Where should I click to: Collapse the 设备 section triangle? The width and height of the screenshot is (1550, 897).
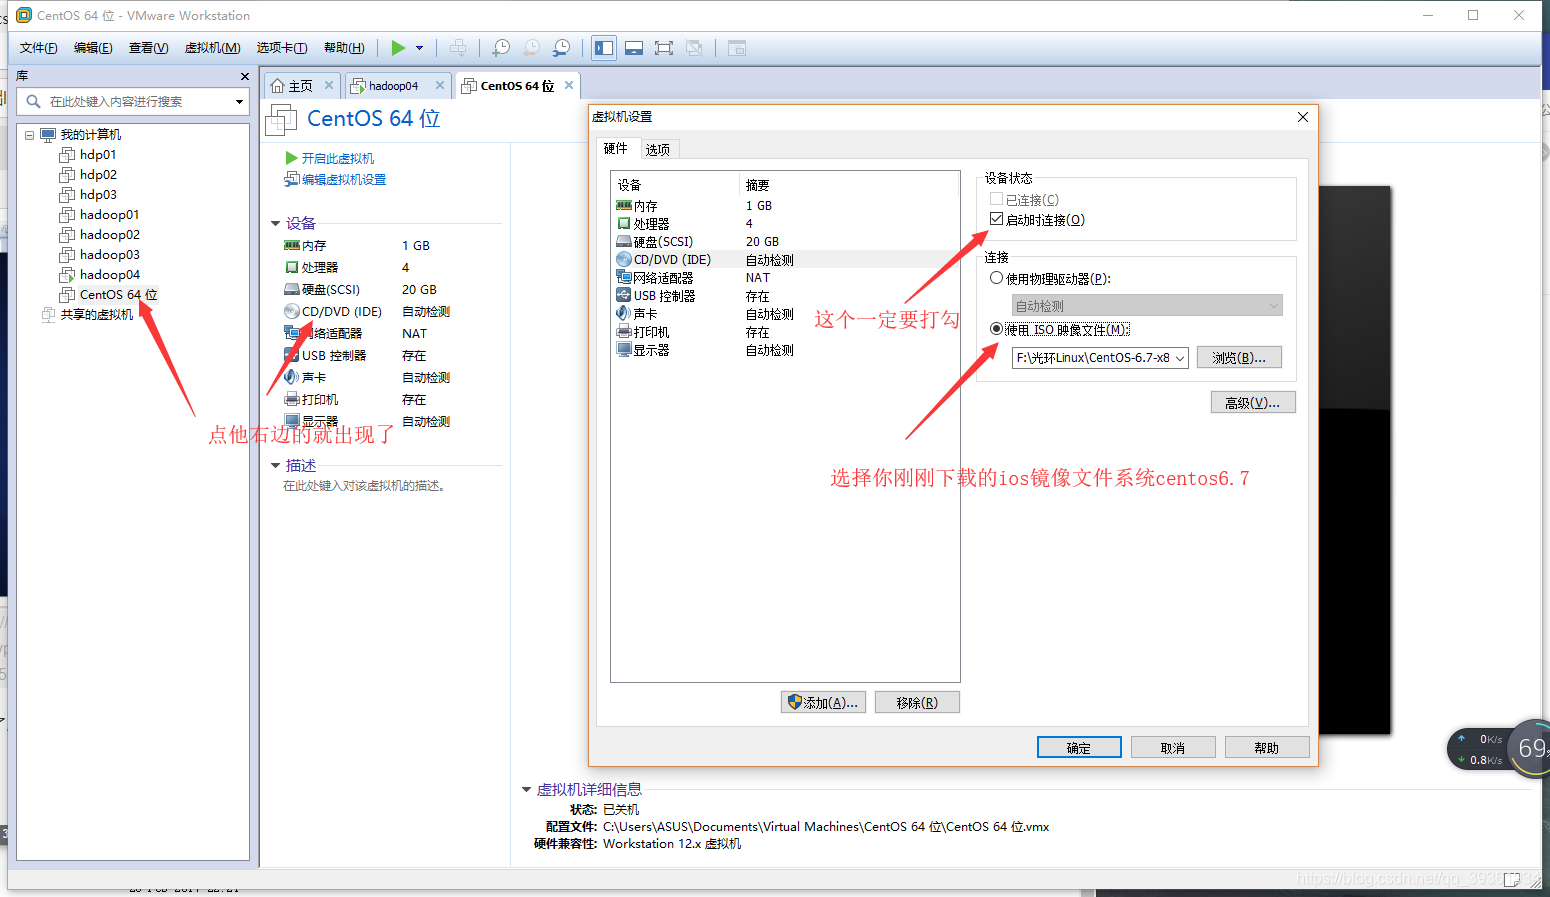coord(276,223)
